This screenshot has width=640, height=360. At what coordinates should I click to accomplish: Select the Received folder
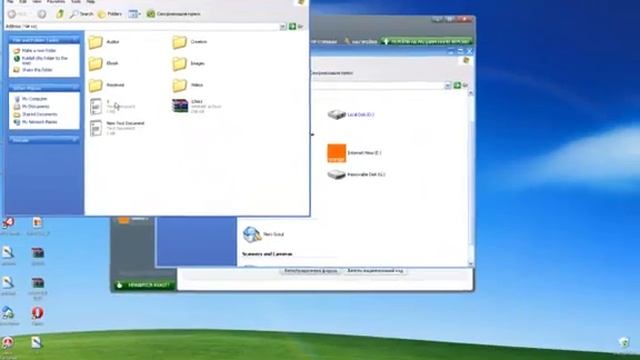pos(106,85)
